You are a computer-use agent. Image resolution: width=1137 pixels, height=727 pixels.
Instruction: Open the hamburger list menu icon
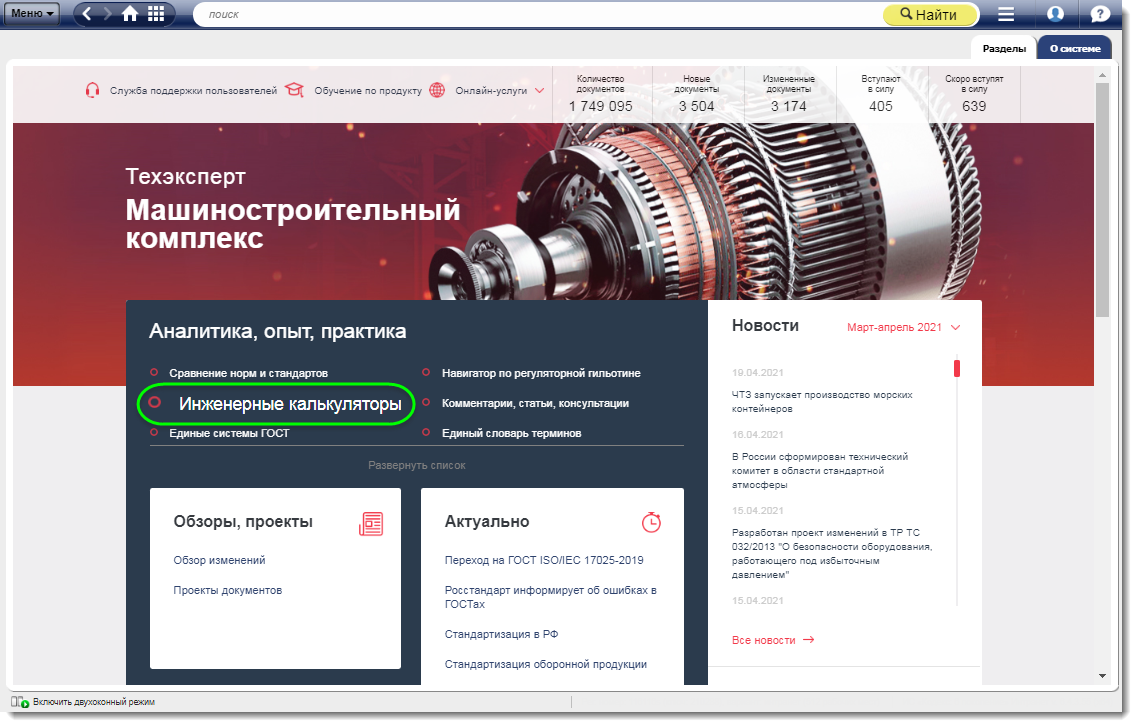pos(1006,14)
